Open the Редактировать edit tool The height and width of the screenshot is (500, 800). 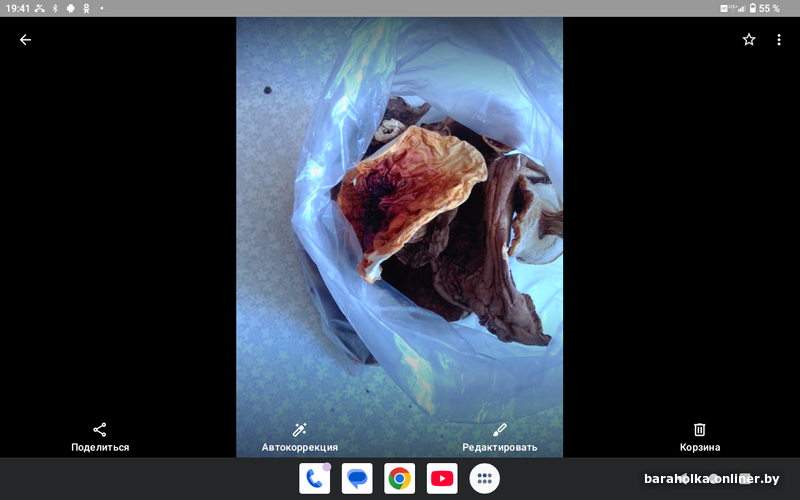499,438
